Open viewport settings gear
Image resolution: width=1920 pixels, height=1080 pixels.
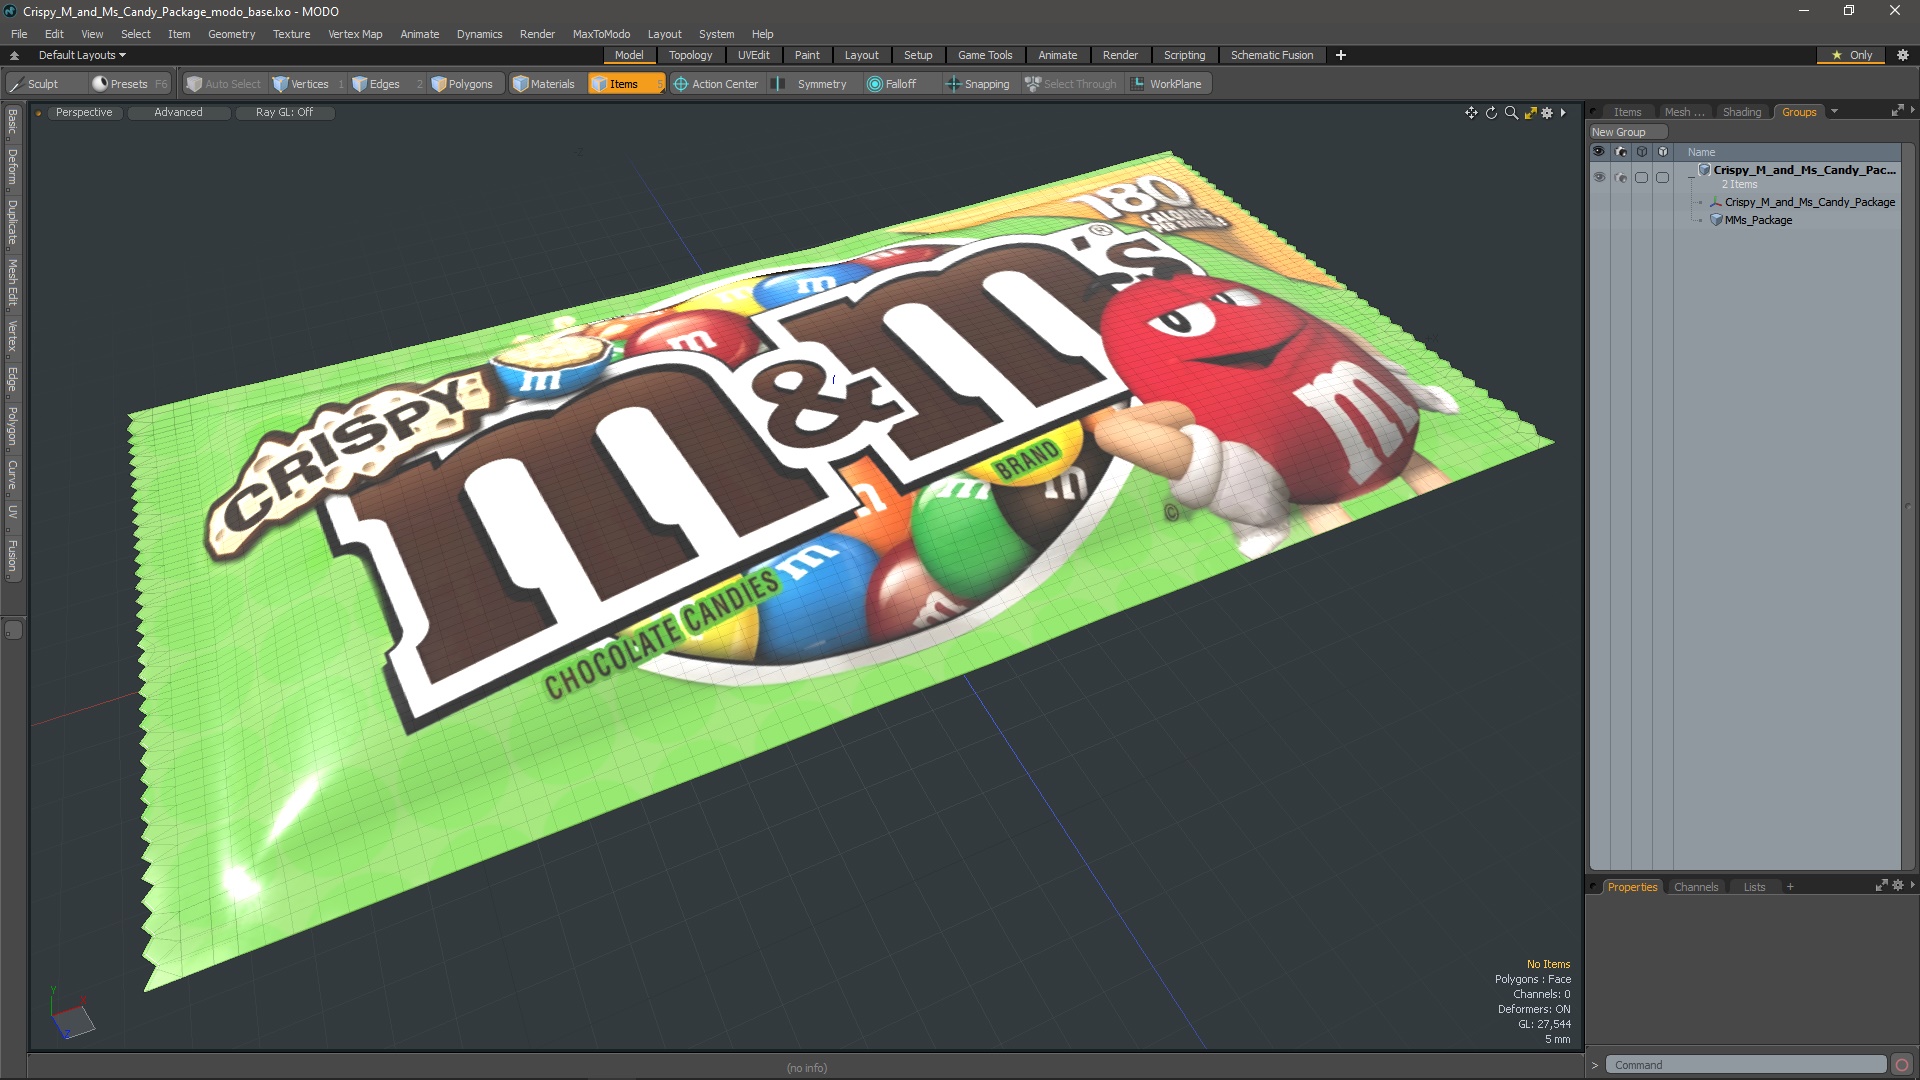click(x=1547, y=113)
